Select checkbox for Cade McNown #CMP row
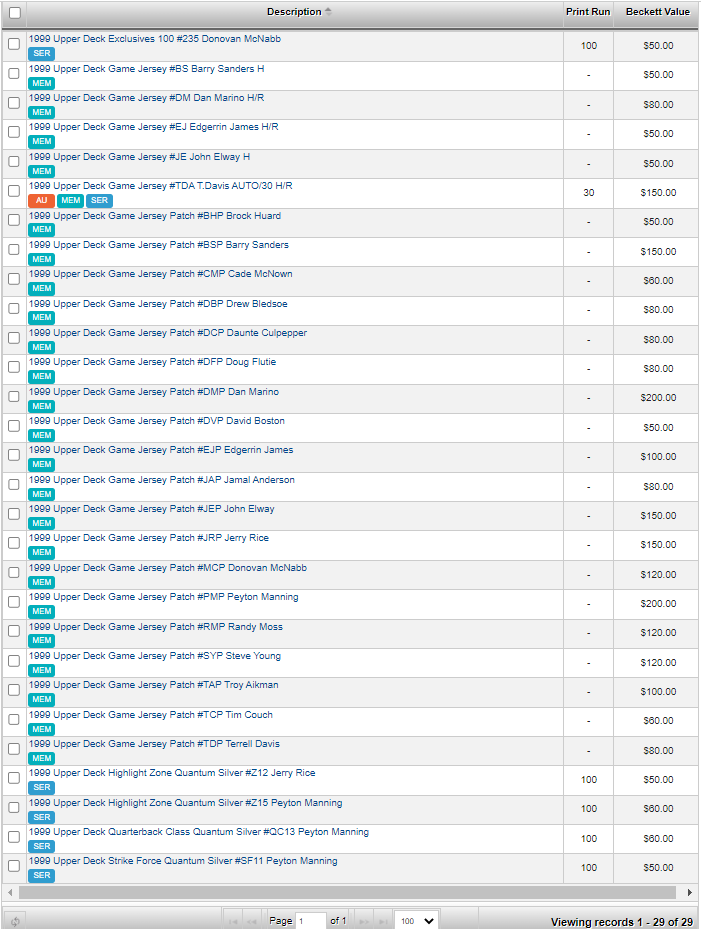Image resolution: width=701 pixels, height=929 pixels. 14,278
